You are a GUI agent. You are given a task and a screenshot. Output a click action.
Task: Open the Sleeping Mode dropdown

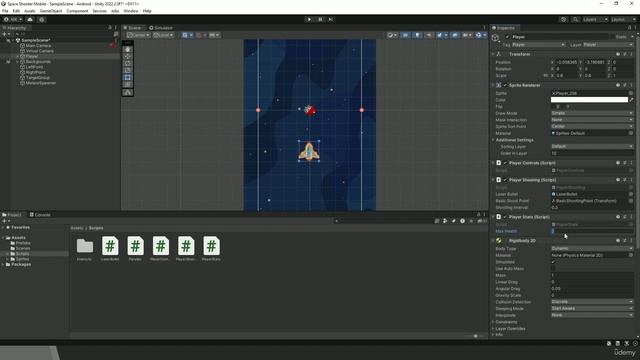[x=592, y=309]
